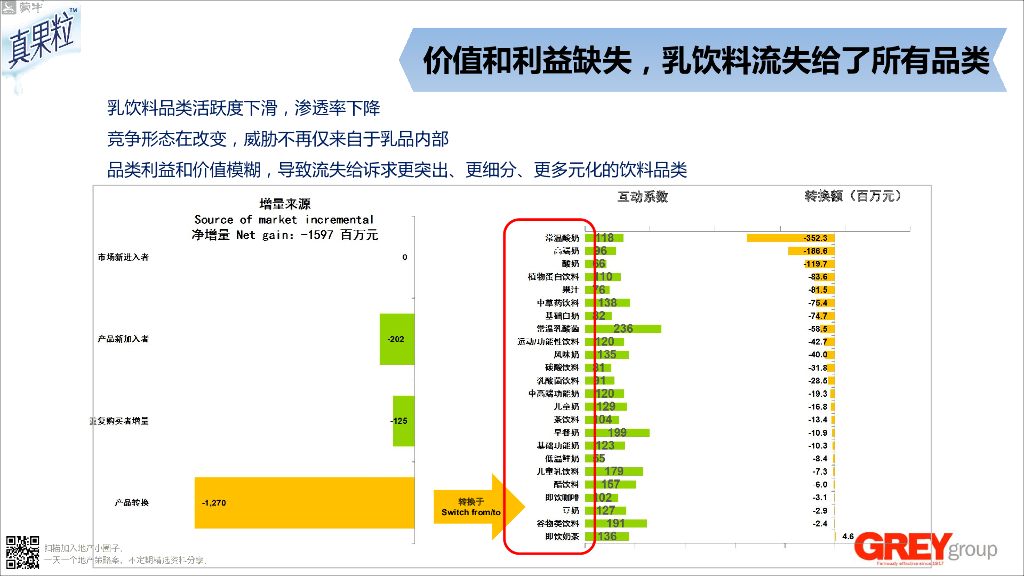The height and width of the screenshot is (576, 1024).
Task: Click the 果汁 category label
Action: (x=571, y=289)
